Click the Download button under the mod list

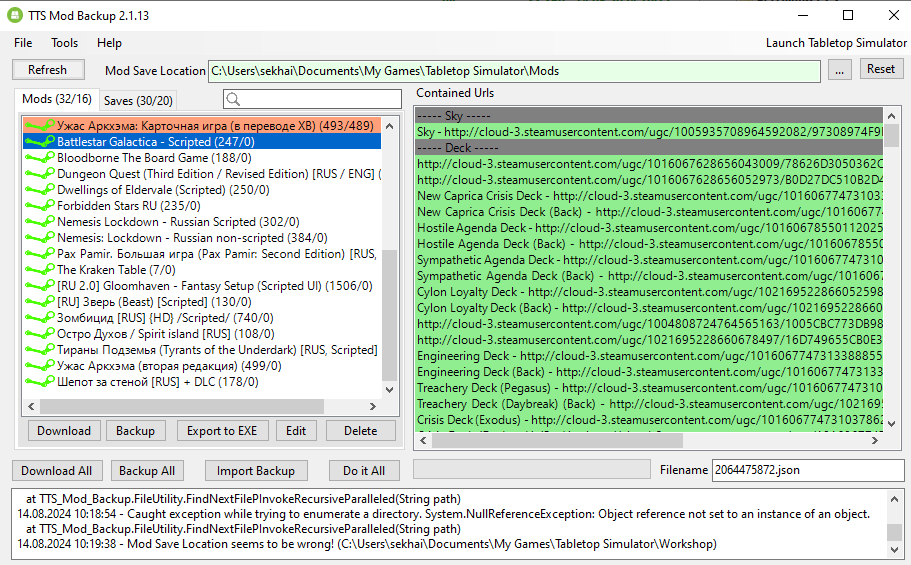[x=64, y=431]
